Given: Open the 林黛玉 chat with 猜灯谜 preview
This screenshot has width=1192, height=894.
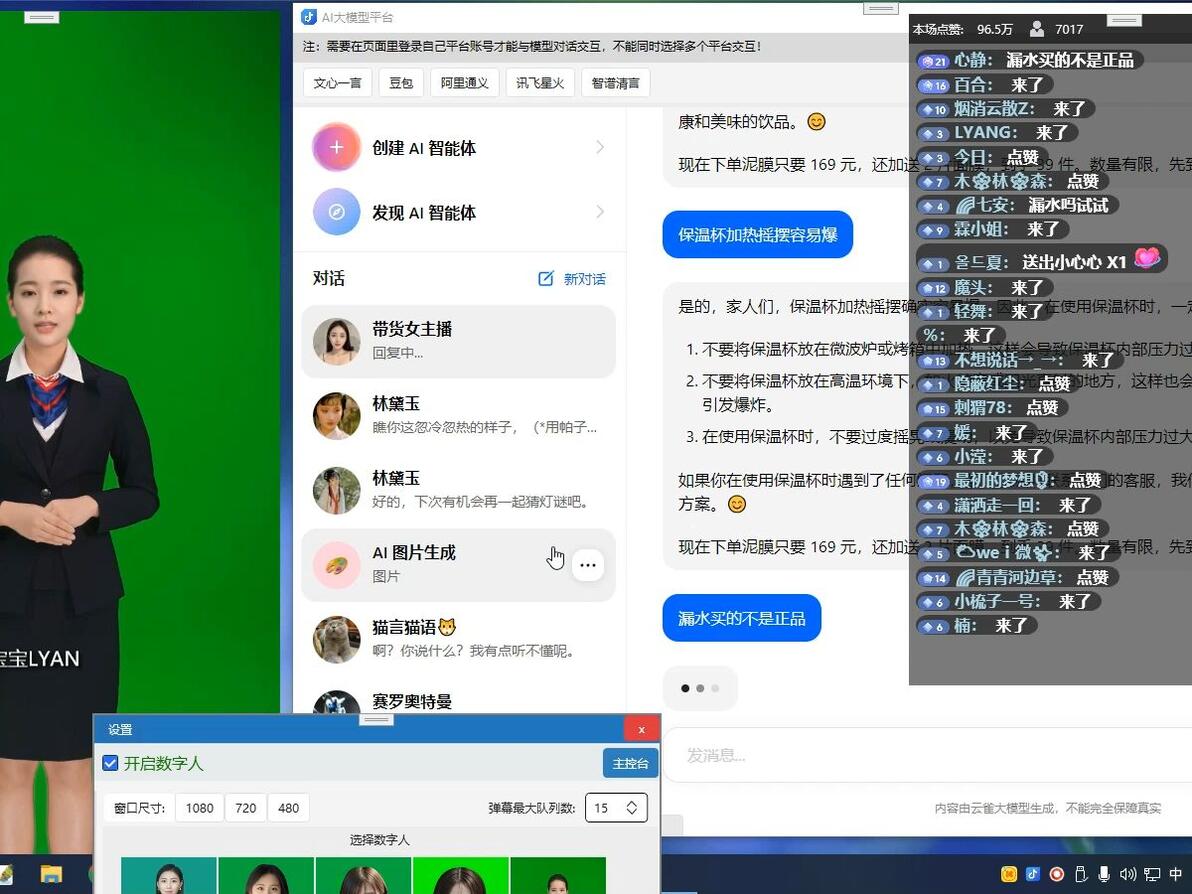Looking at the screenshot, I should [x=458, y=490].
